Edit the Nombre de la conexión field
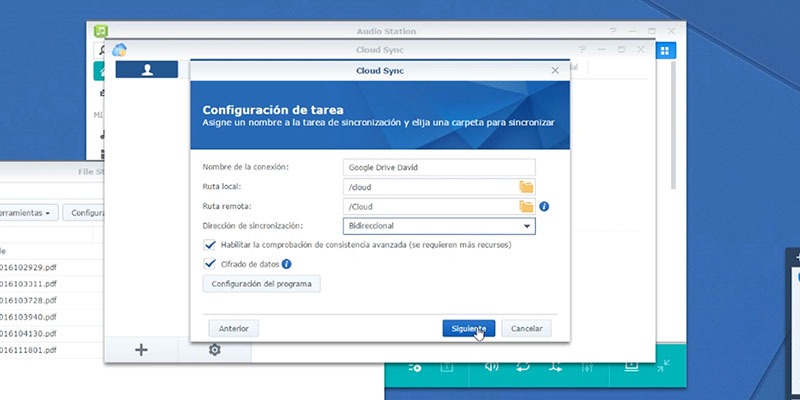The width and height of the screenshot is (800, 400). [439, 167]
